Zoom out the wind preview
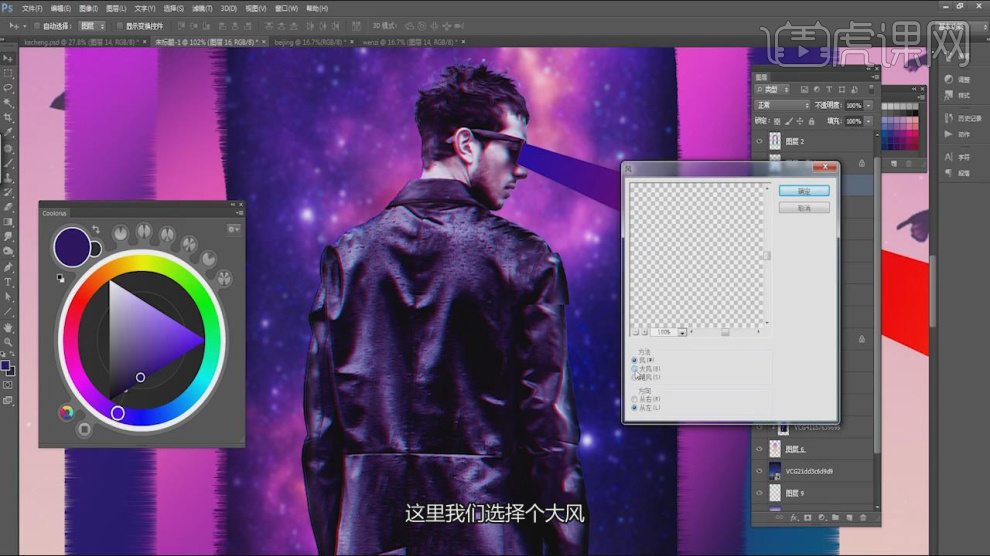Viewport: 990px width, 556px height. 636,332
